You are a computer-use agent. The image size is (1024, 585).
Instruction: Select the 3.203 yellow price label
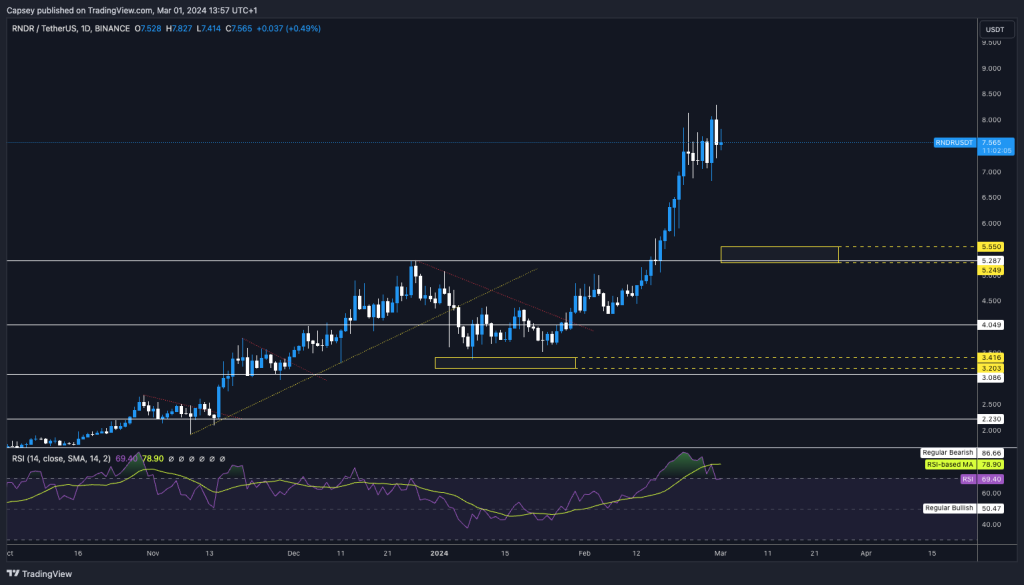pyautogui.click(x=991, y=368)
